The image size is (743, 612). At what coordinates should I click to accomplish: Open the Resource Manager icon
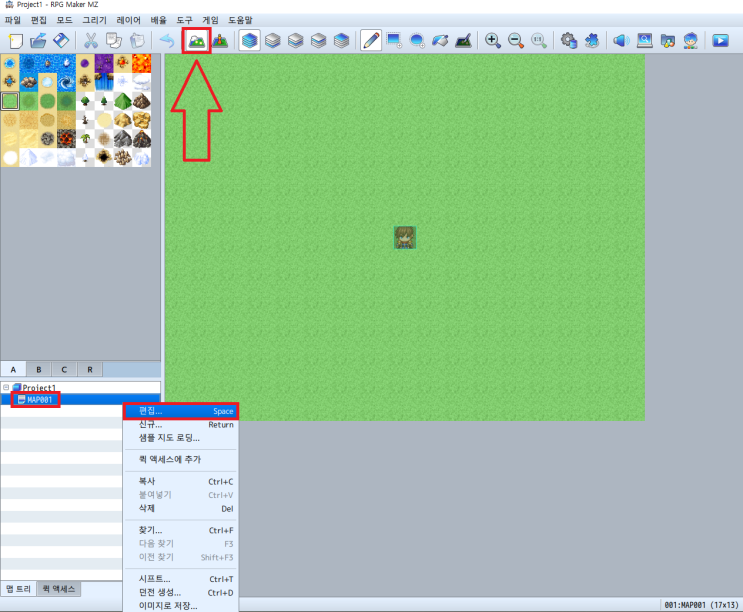pos(668,41)
